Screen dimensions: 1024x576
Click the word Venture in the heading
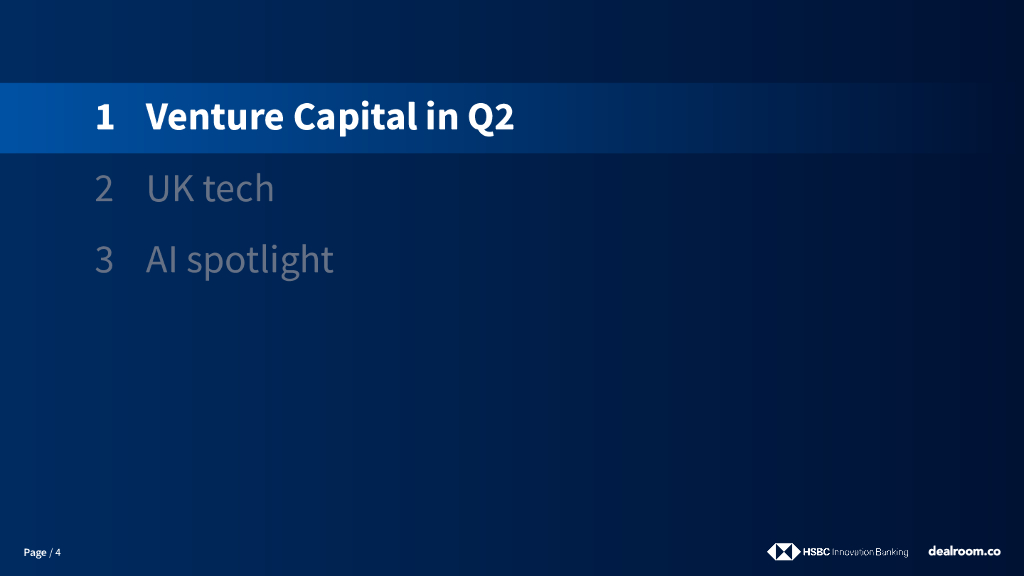click(x=214, y=118)
